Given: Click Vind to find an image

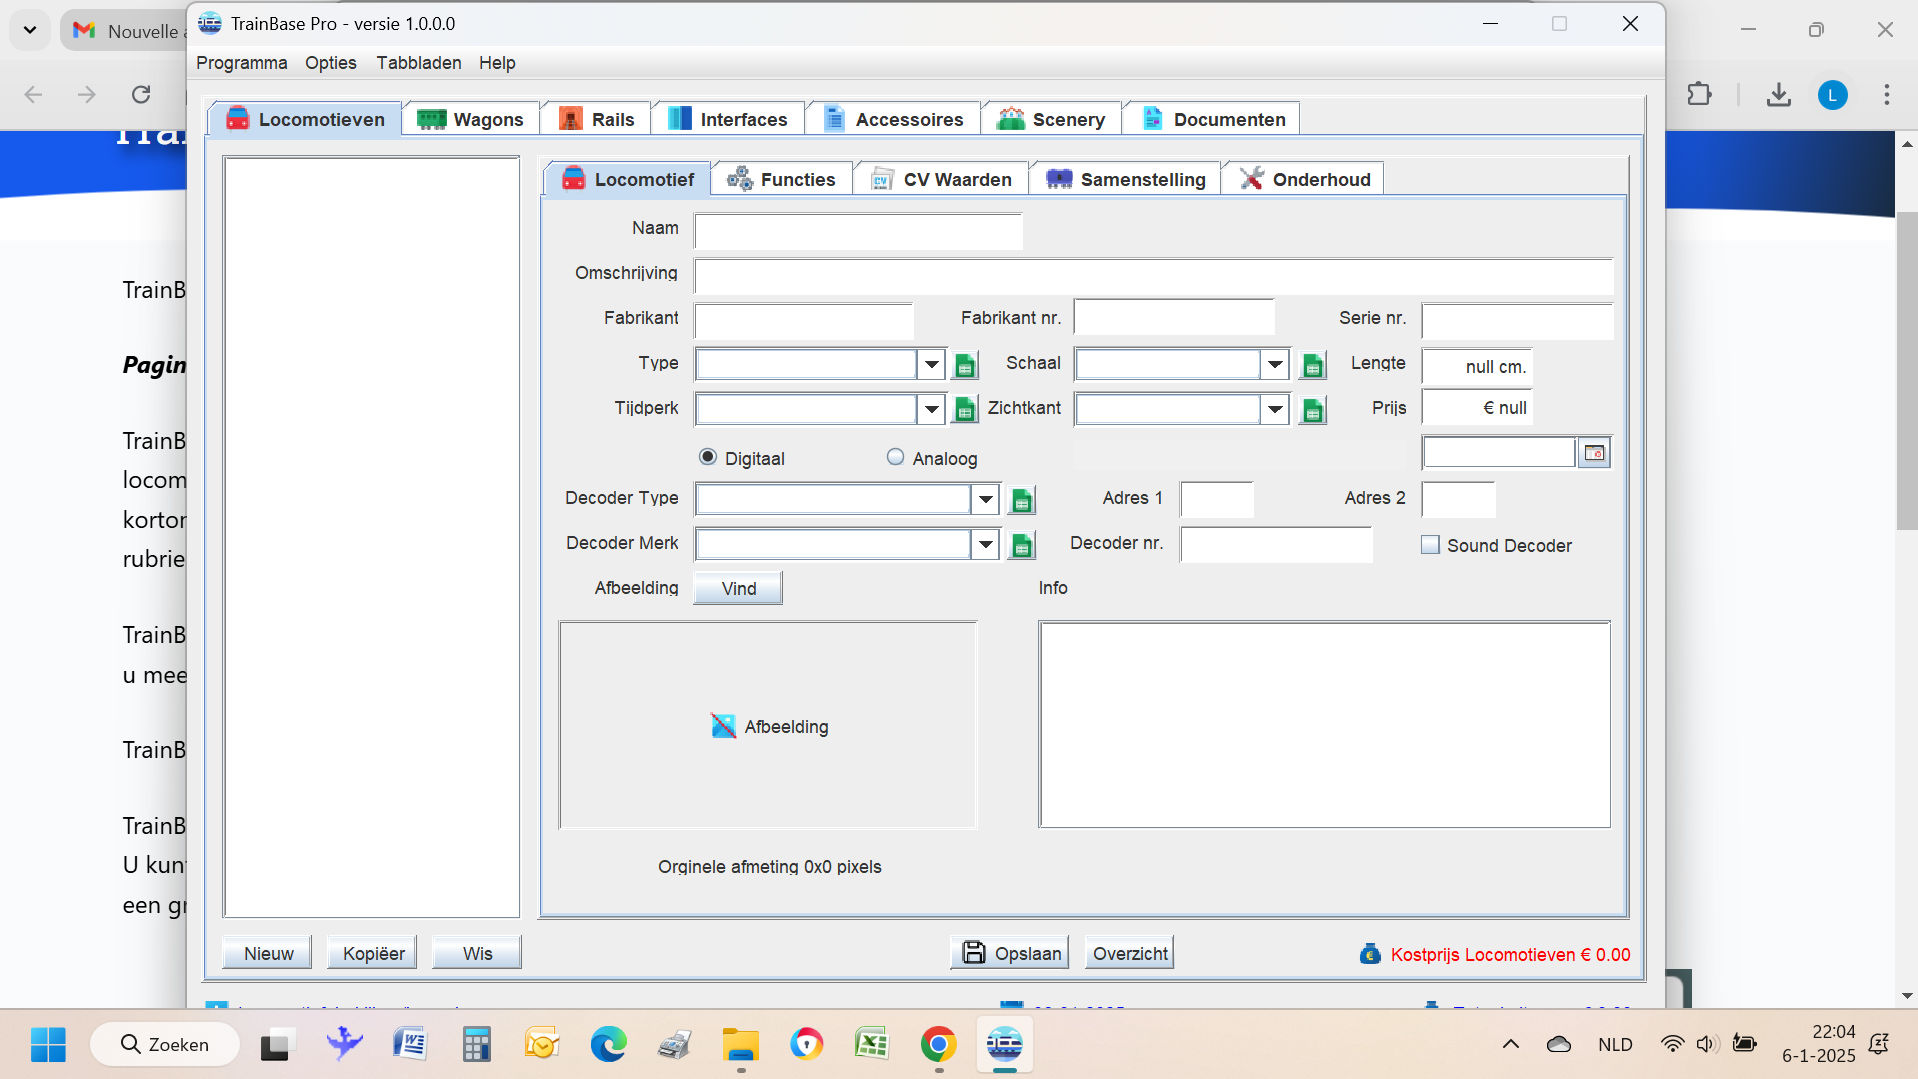Looking at the screenshot, I should (x=739, y=588).
